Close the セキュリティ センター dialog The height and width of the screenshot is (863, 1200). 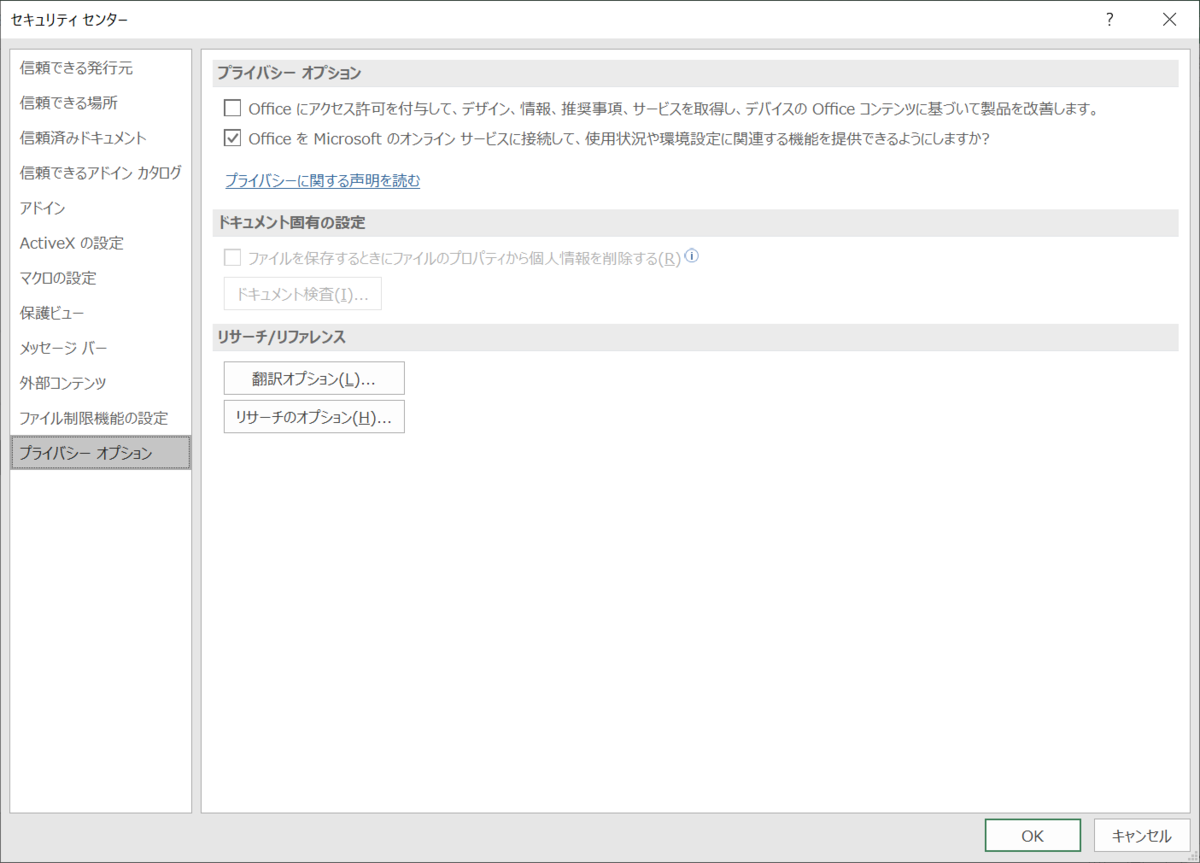pyautogui.click(x=1169, y=19)
